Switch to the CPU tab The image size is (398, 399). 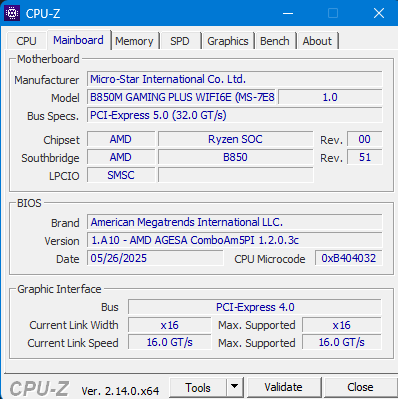click(26, 41)
